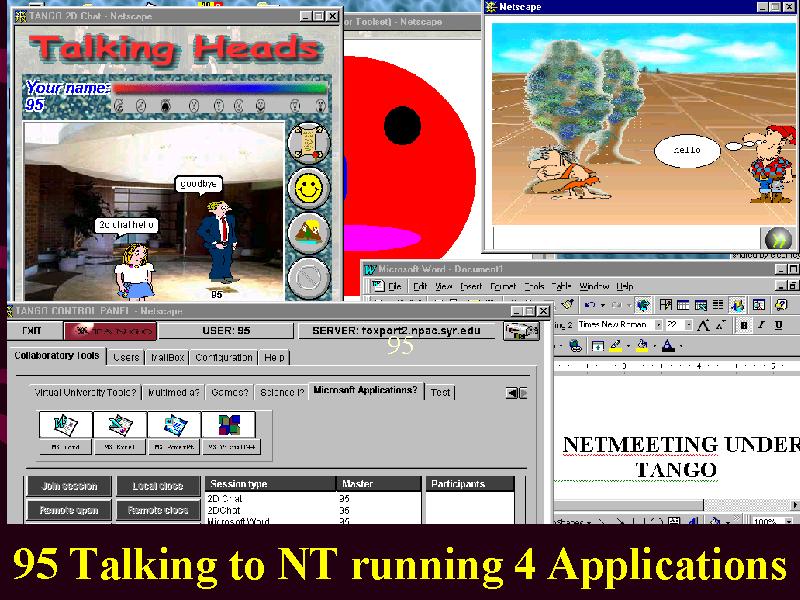Viewport: 800px width, 600px height.
Task: Toggle the Document Map button in Word
Action: coord(759,305)
